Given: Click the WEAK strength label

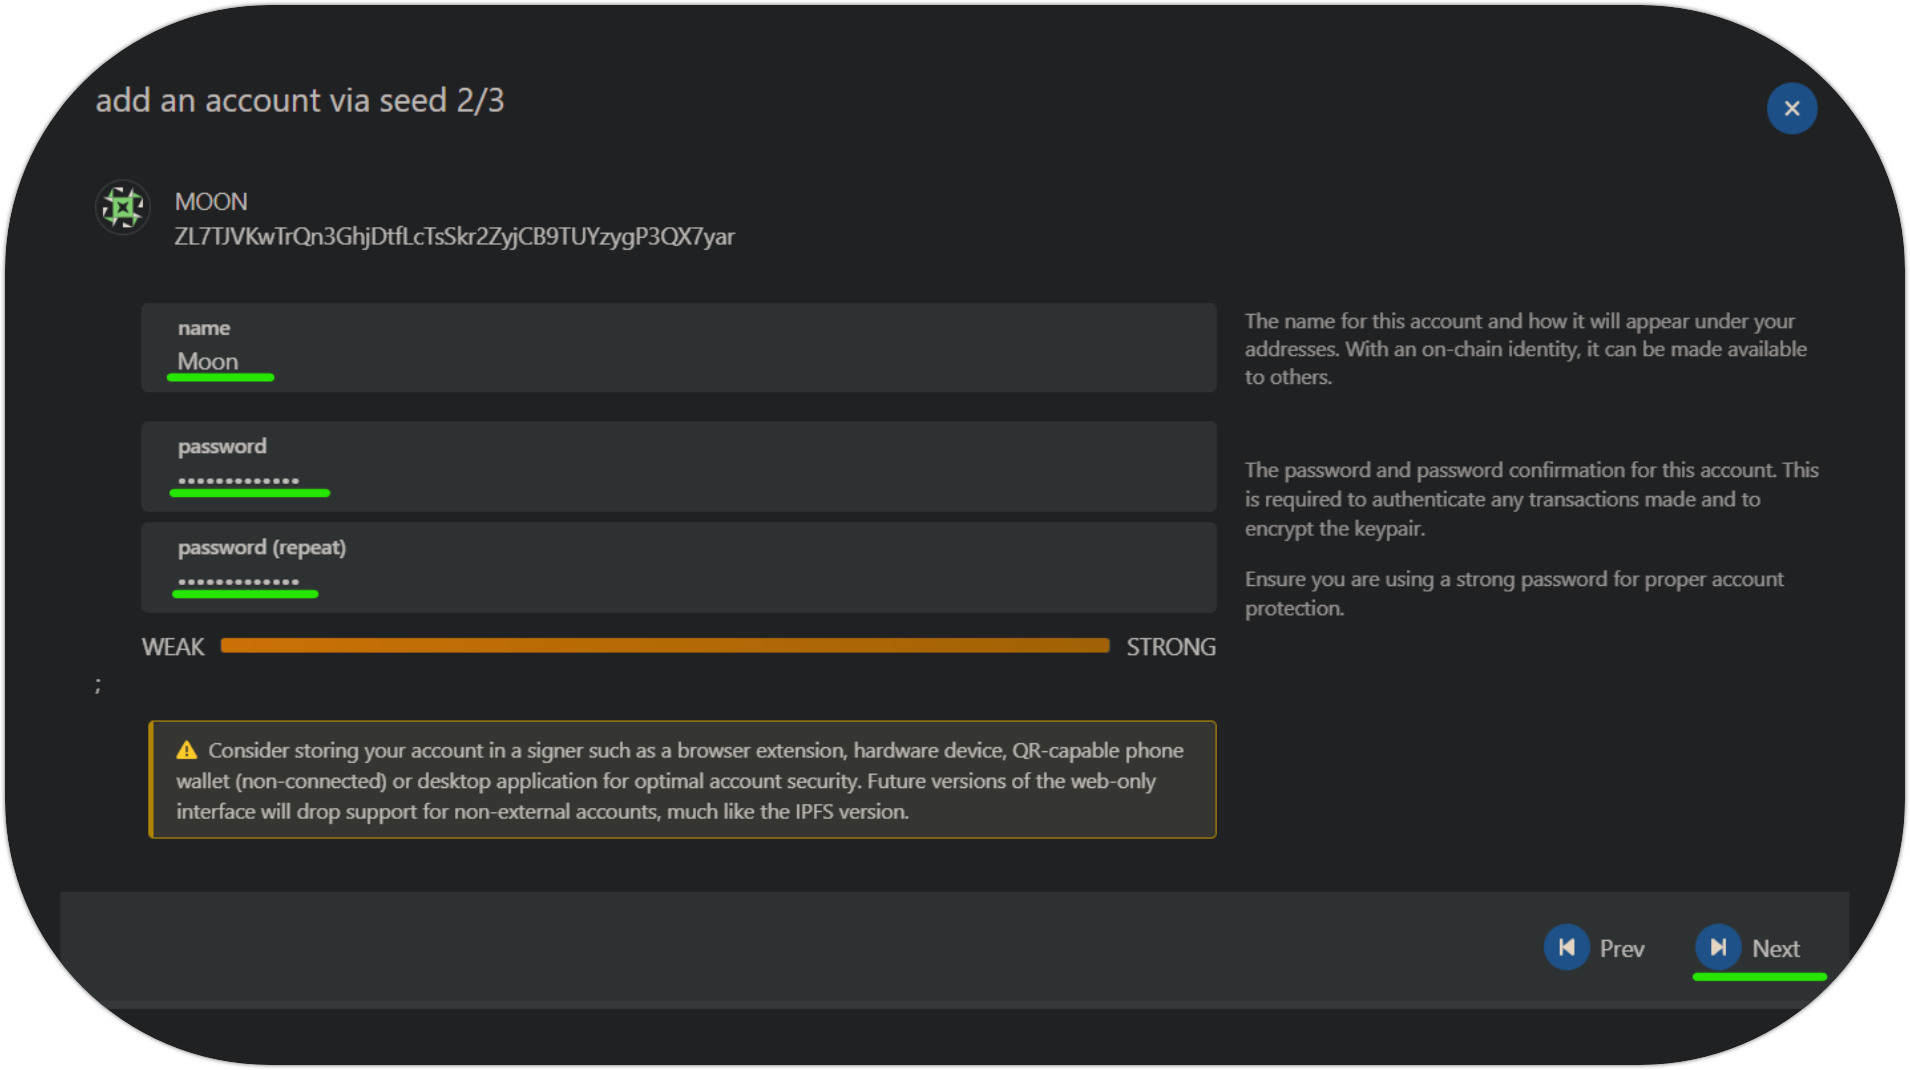Looking at the screenshot, I should [173, 647].
